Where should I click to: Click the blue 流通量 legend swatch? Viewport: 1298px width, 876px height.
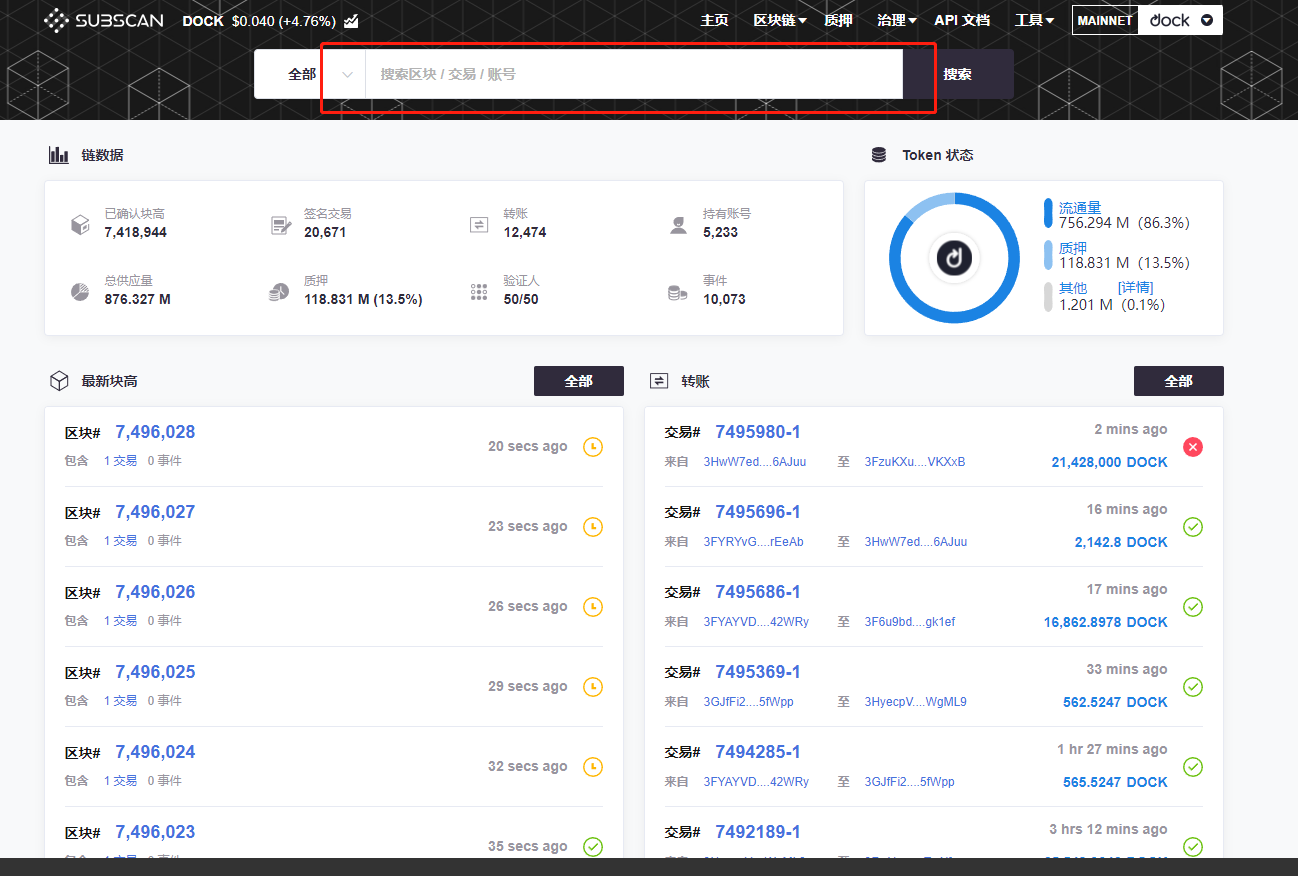[x=1048, y=213]
